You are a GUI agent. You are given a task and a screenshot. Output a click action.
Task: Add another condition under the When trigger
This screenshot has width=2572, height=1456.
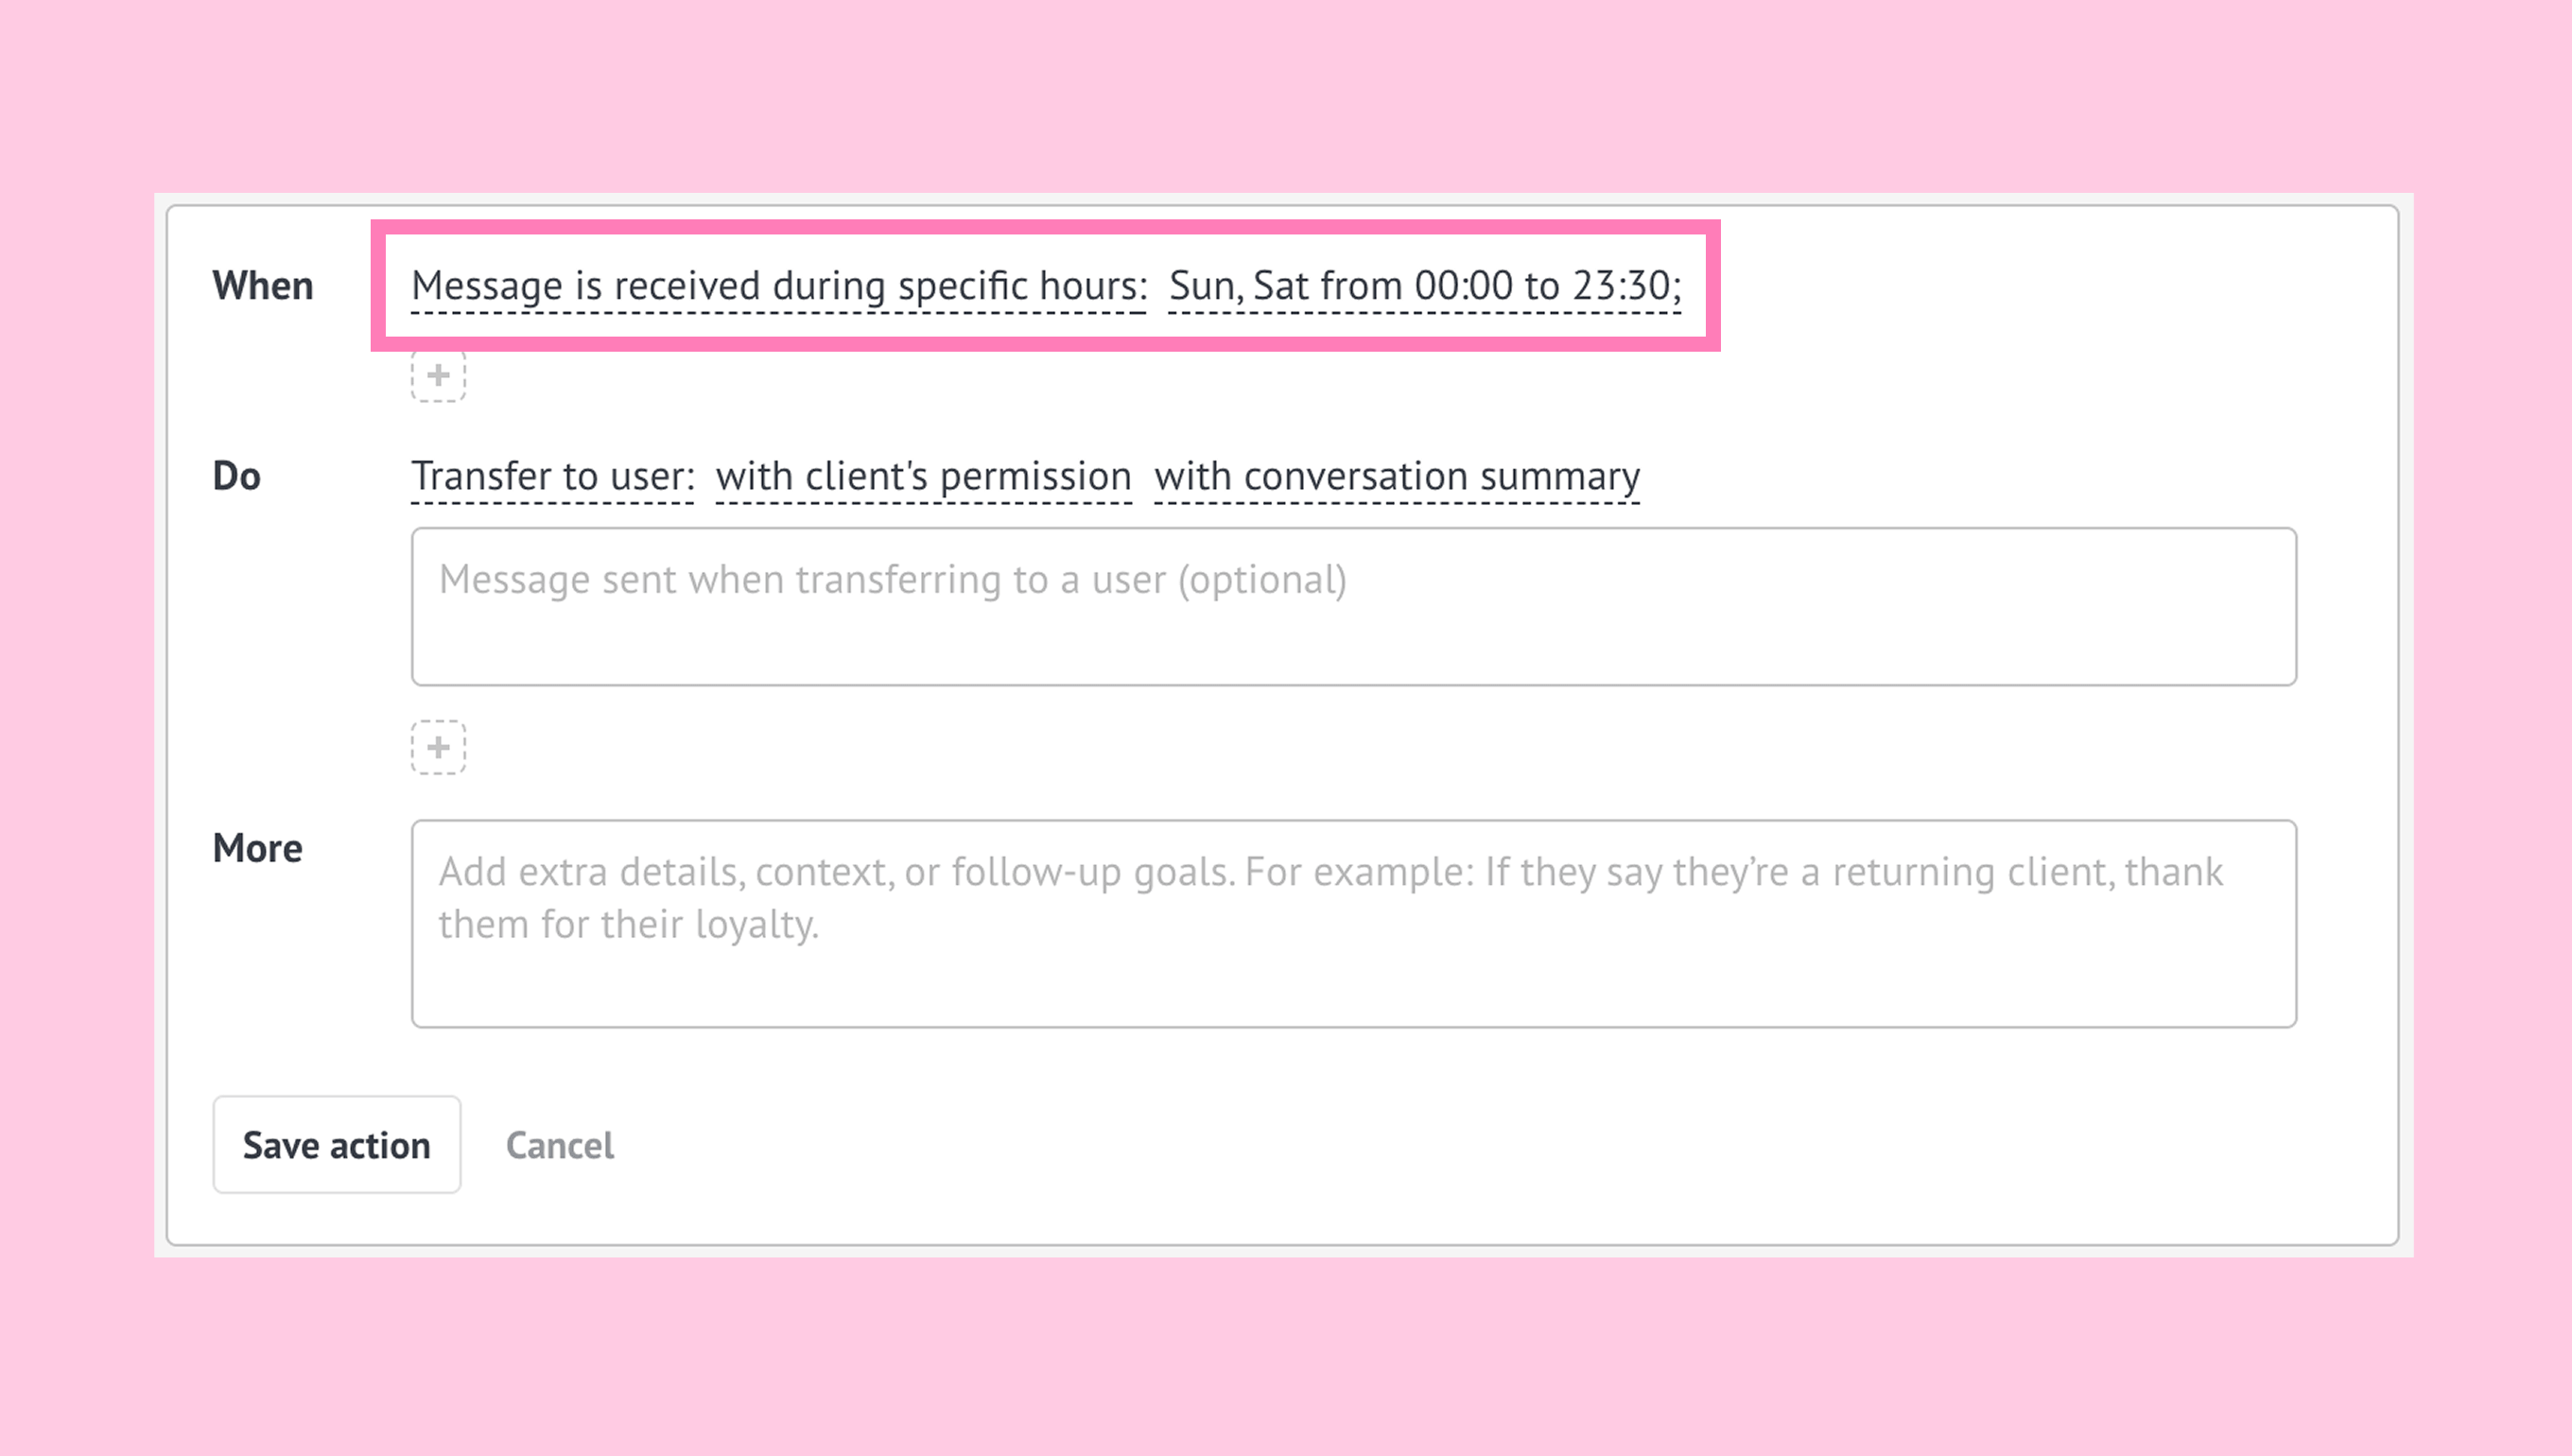click(438, 376)
